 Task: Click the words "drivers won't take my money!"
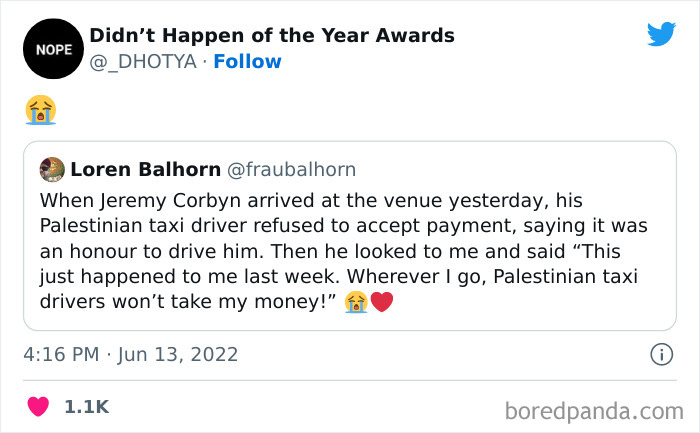(190, 301)
